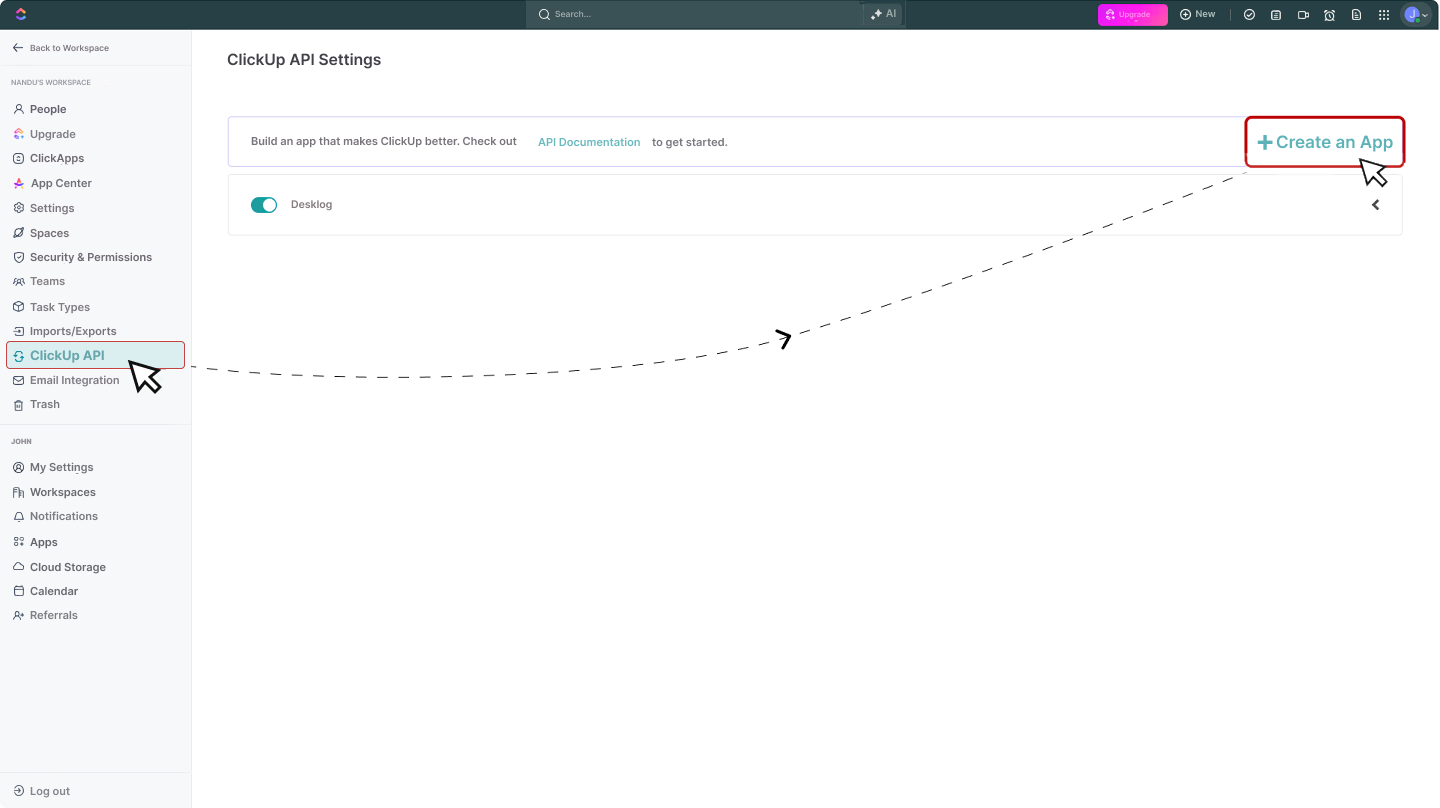Open the Notepad icon in the top bar
Screen dimensions: 1440x808
(1276, 14)
